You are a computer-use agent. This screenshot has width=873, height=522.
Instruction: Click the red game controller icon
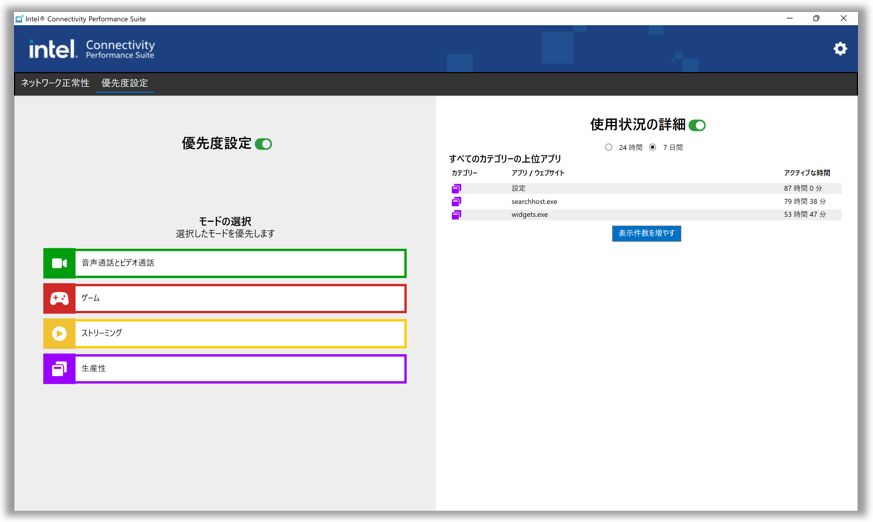pyautogui.click(x=59, y=299)
